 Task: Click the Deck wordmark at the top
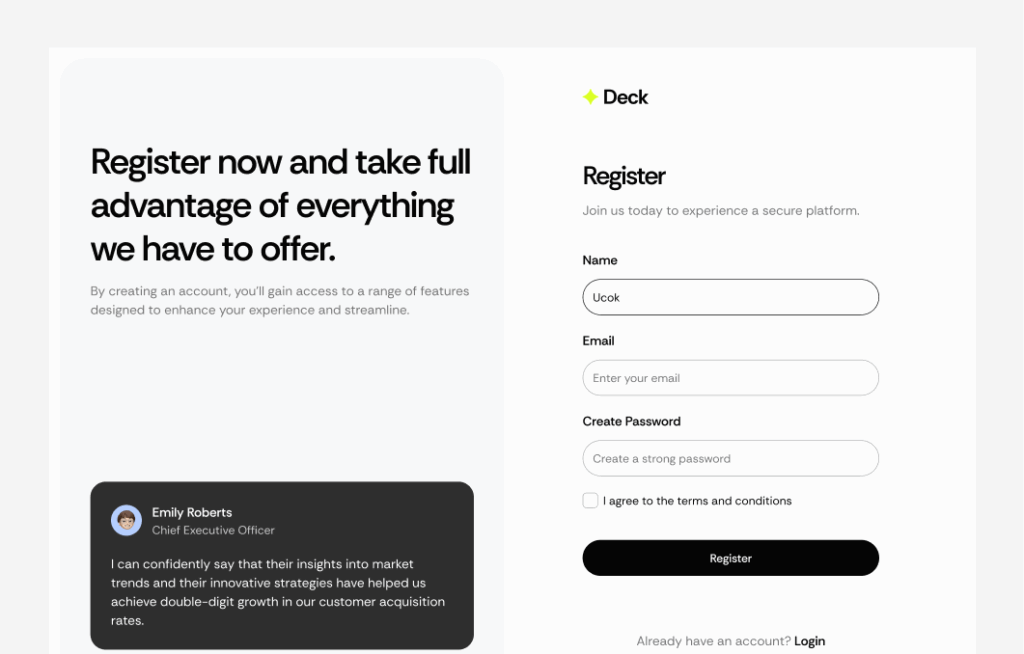627,97
